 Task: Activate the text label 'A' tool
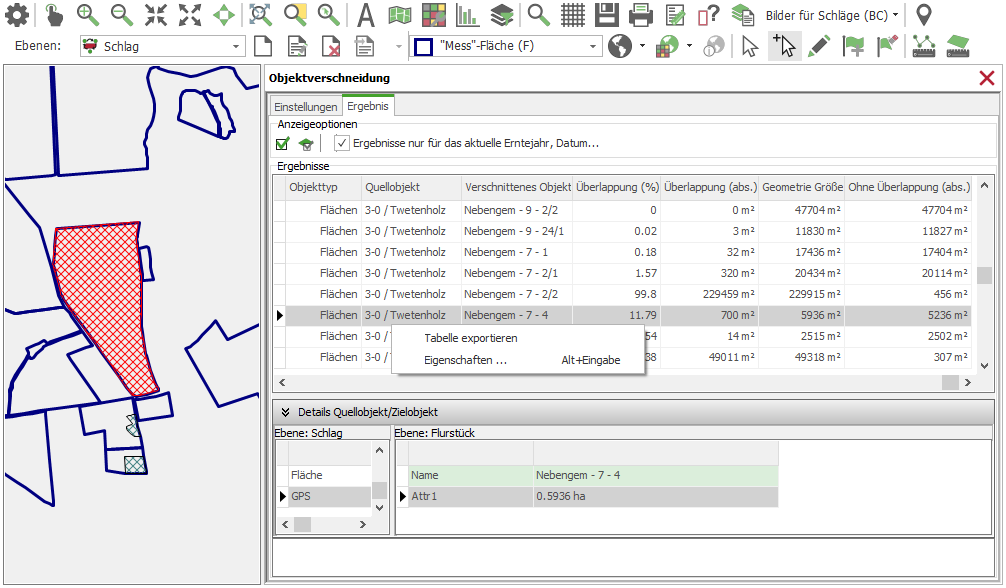tap(366, 15)
